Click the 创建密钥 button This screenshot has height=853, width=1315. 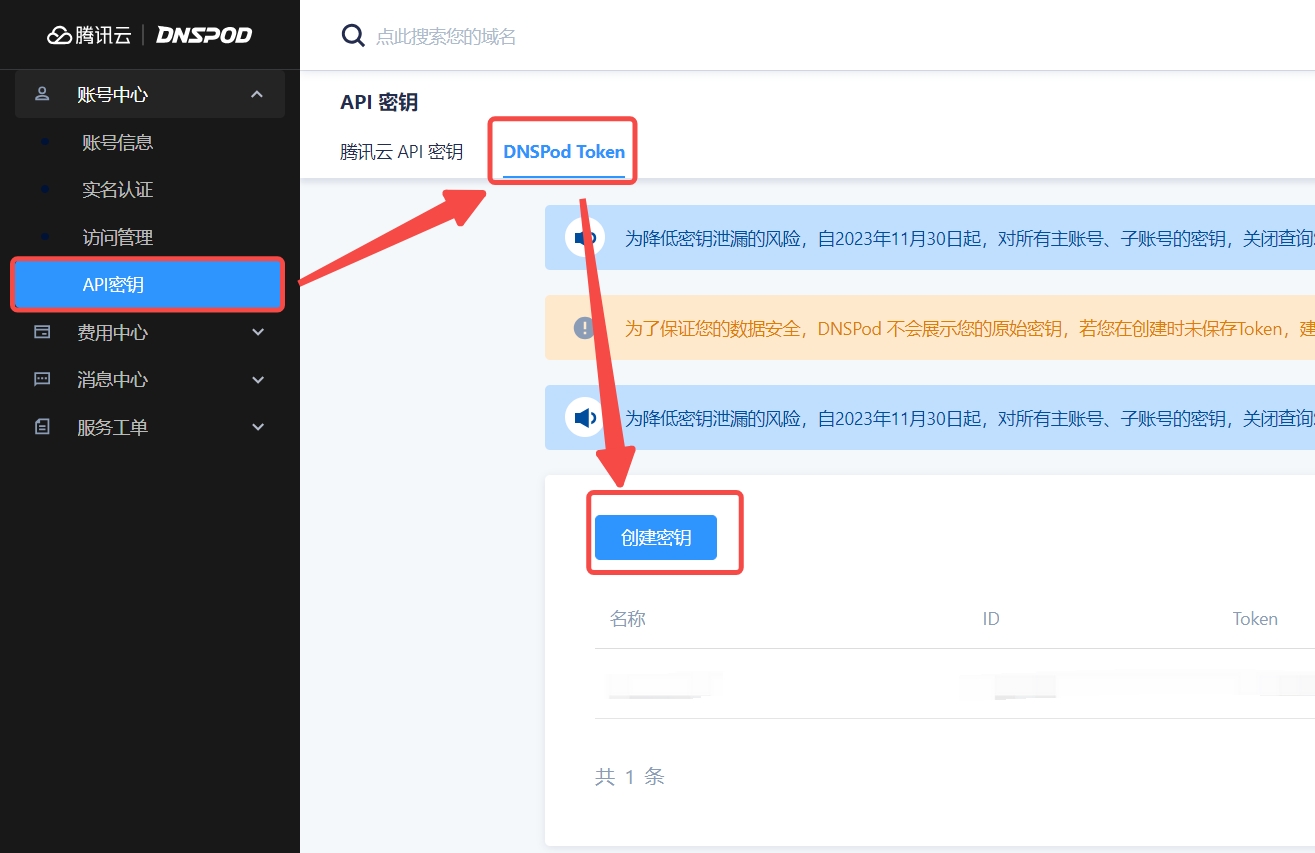[x=656, y=538]
